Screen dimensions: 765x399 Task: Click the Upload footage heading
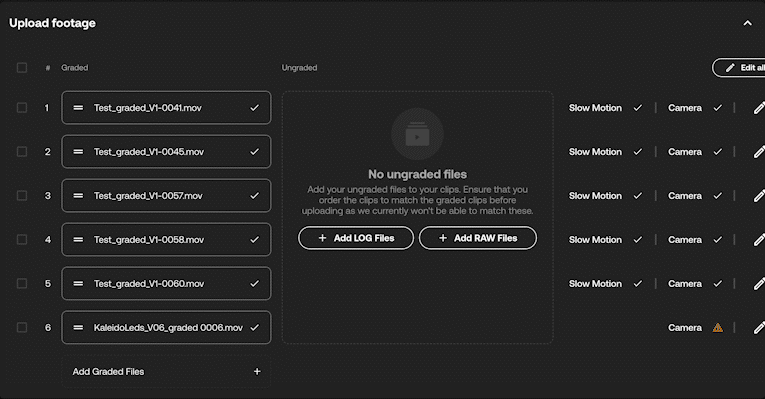[x=52, y=23]
